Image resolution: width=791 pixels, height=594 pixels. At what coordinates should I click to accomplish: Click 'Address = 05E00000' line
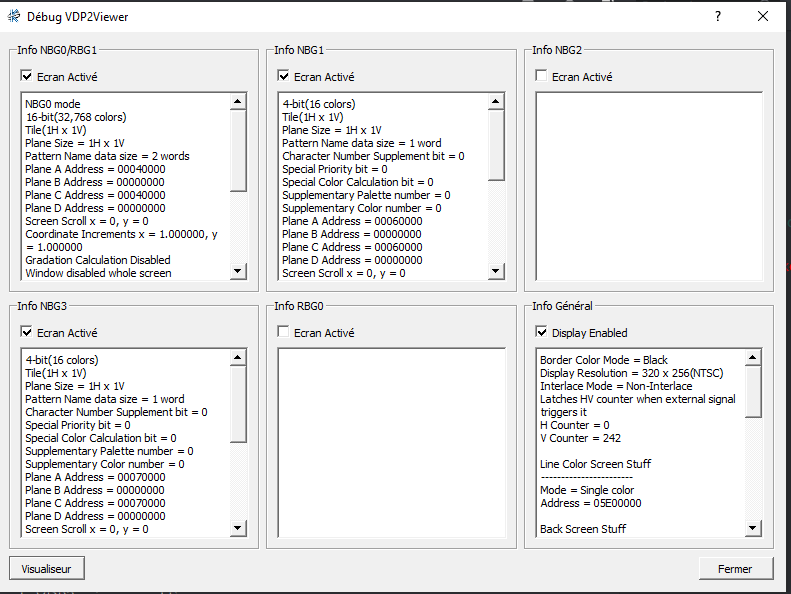coord(591,503)
